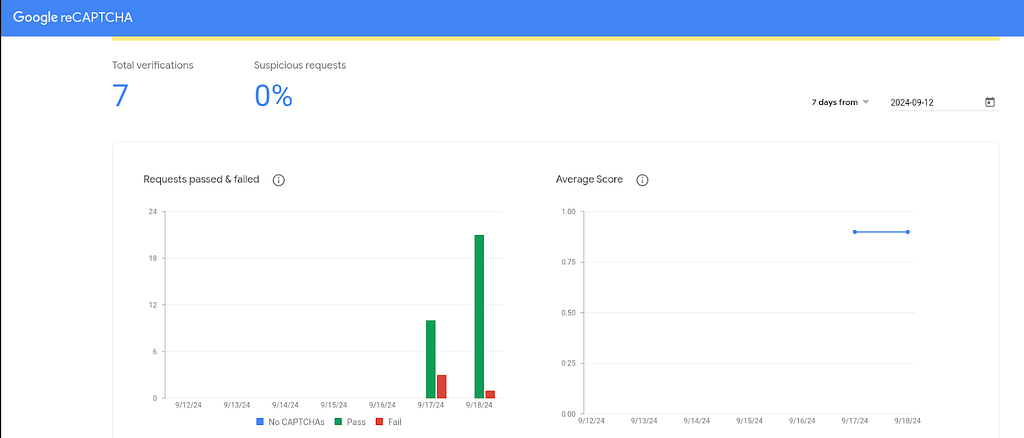Image resolution: width=1024 pixels, height=438 pixels.
Task: Click the 'Requests passed & failed' title
Action: click(201, 180)
